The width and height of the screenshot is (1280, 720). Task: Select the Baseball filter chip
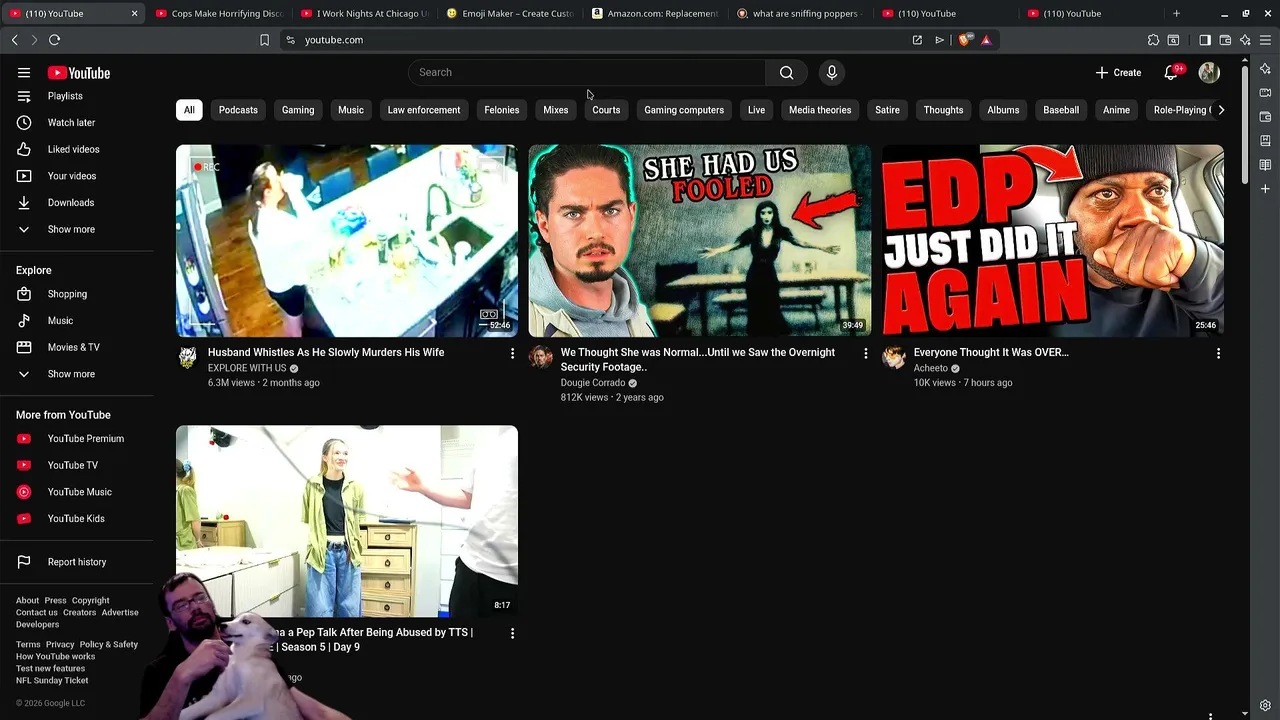(x=1061, y=110)
